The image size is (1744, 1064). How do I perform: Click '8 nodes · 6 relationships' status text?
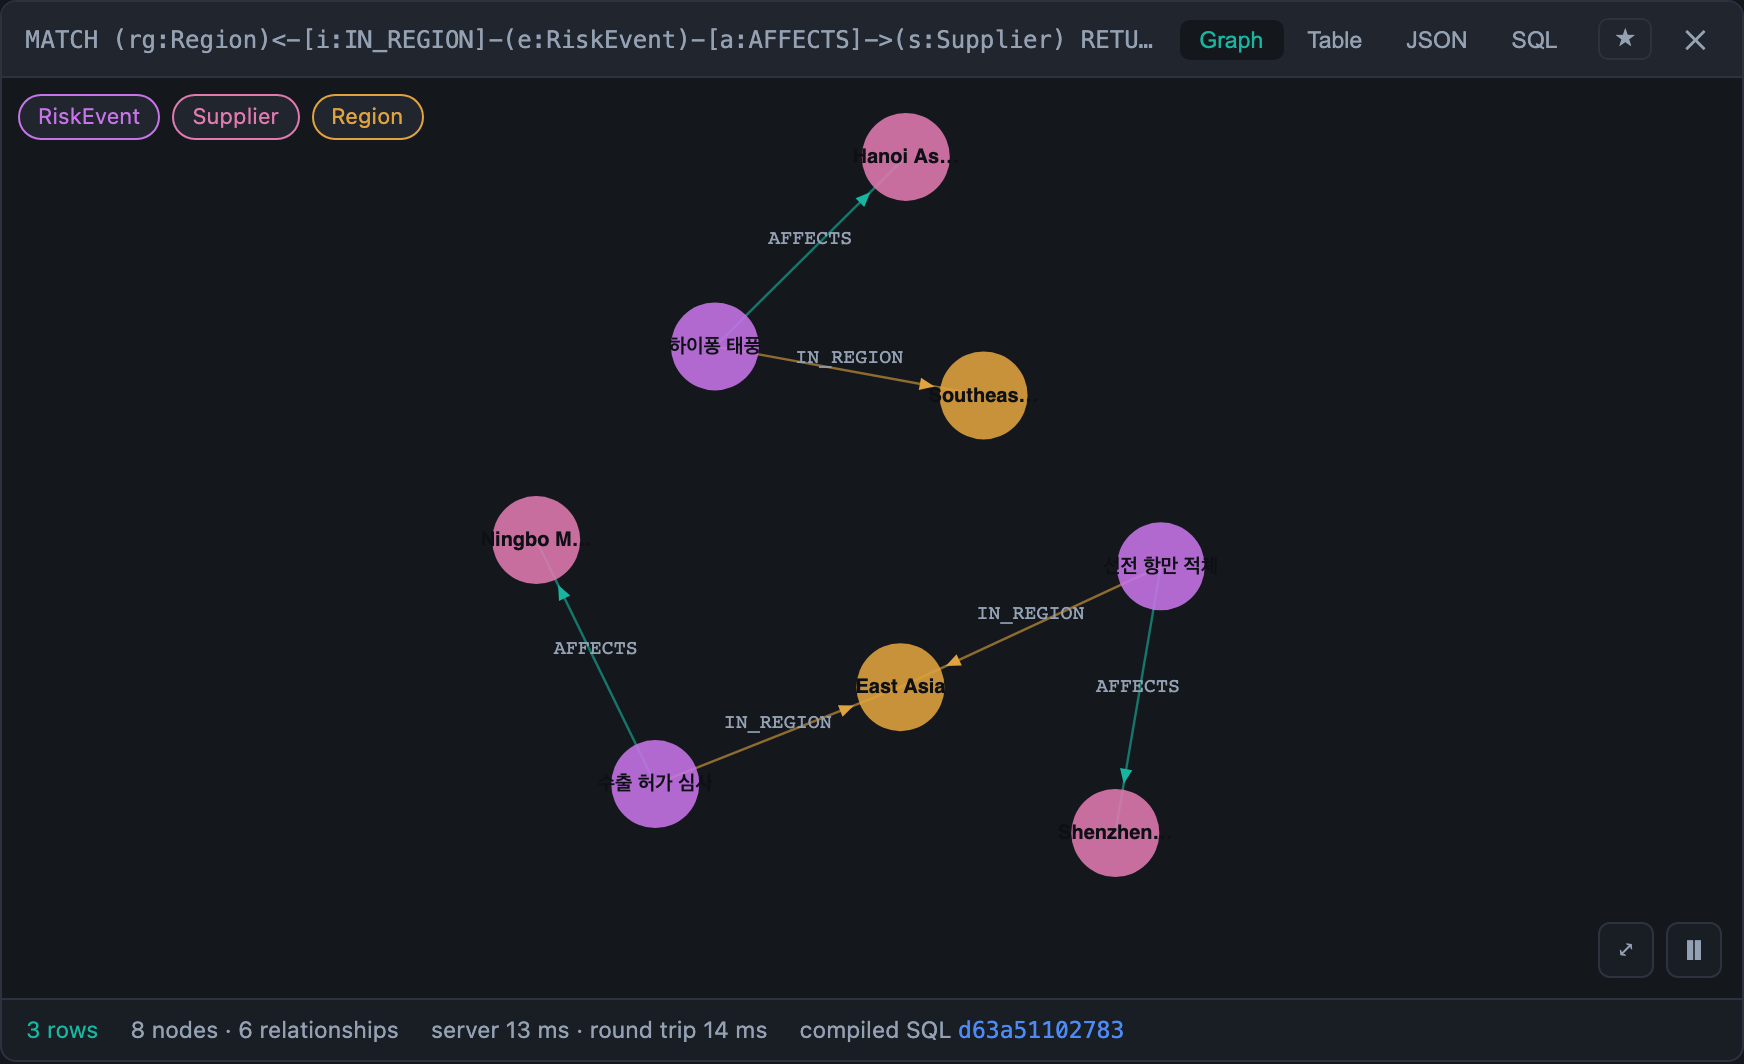265,1030
